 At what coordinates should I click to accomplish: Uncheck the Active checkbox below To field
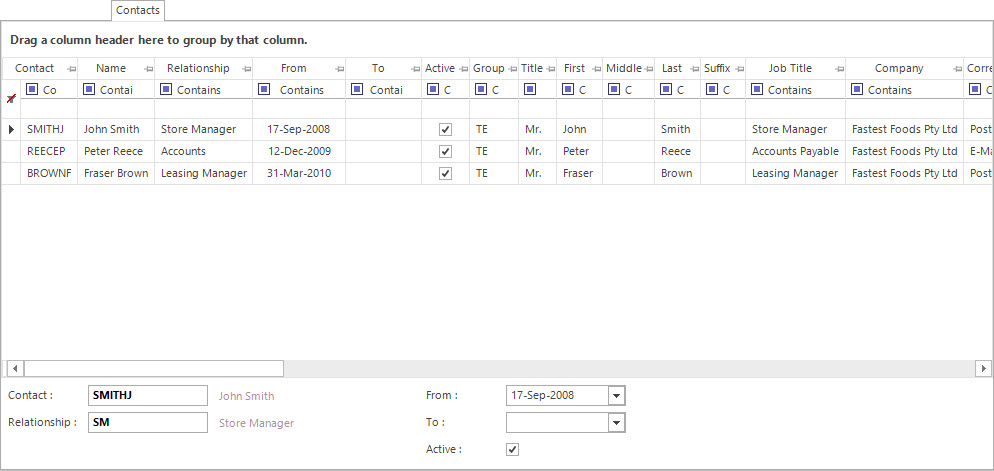513,450
